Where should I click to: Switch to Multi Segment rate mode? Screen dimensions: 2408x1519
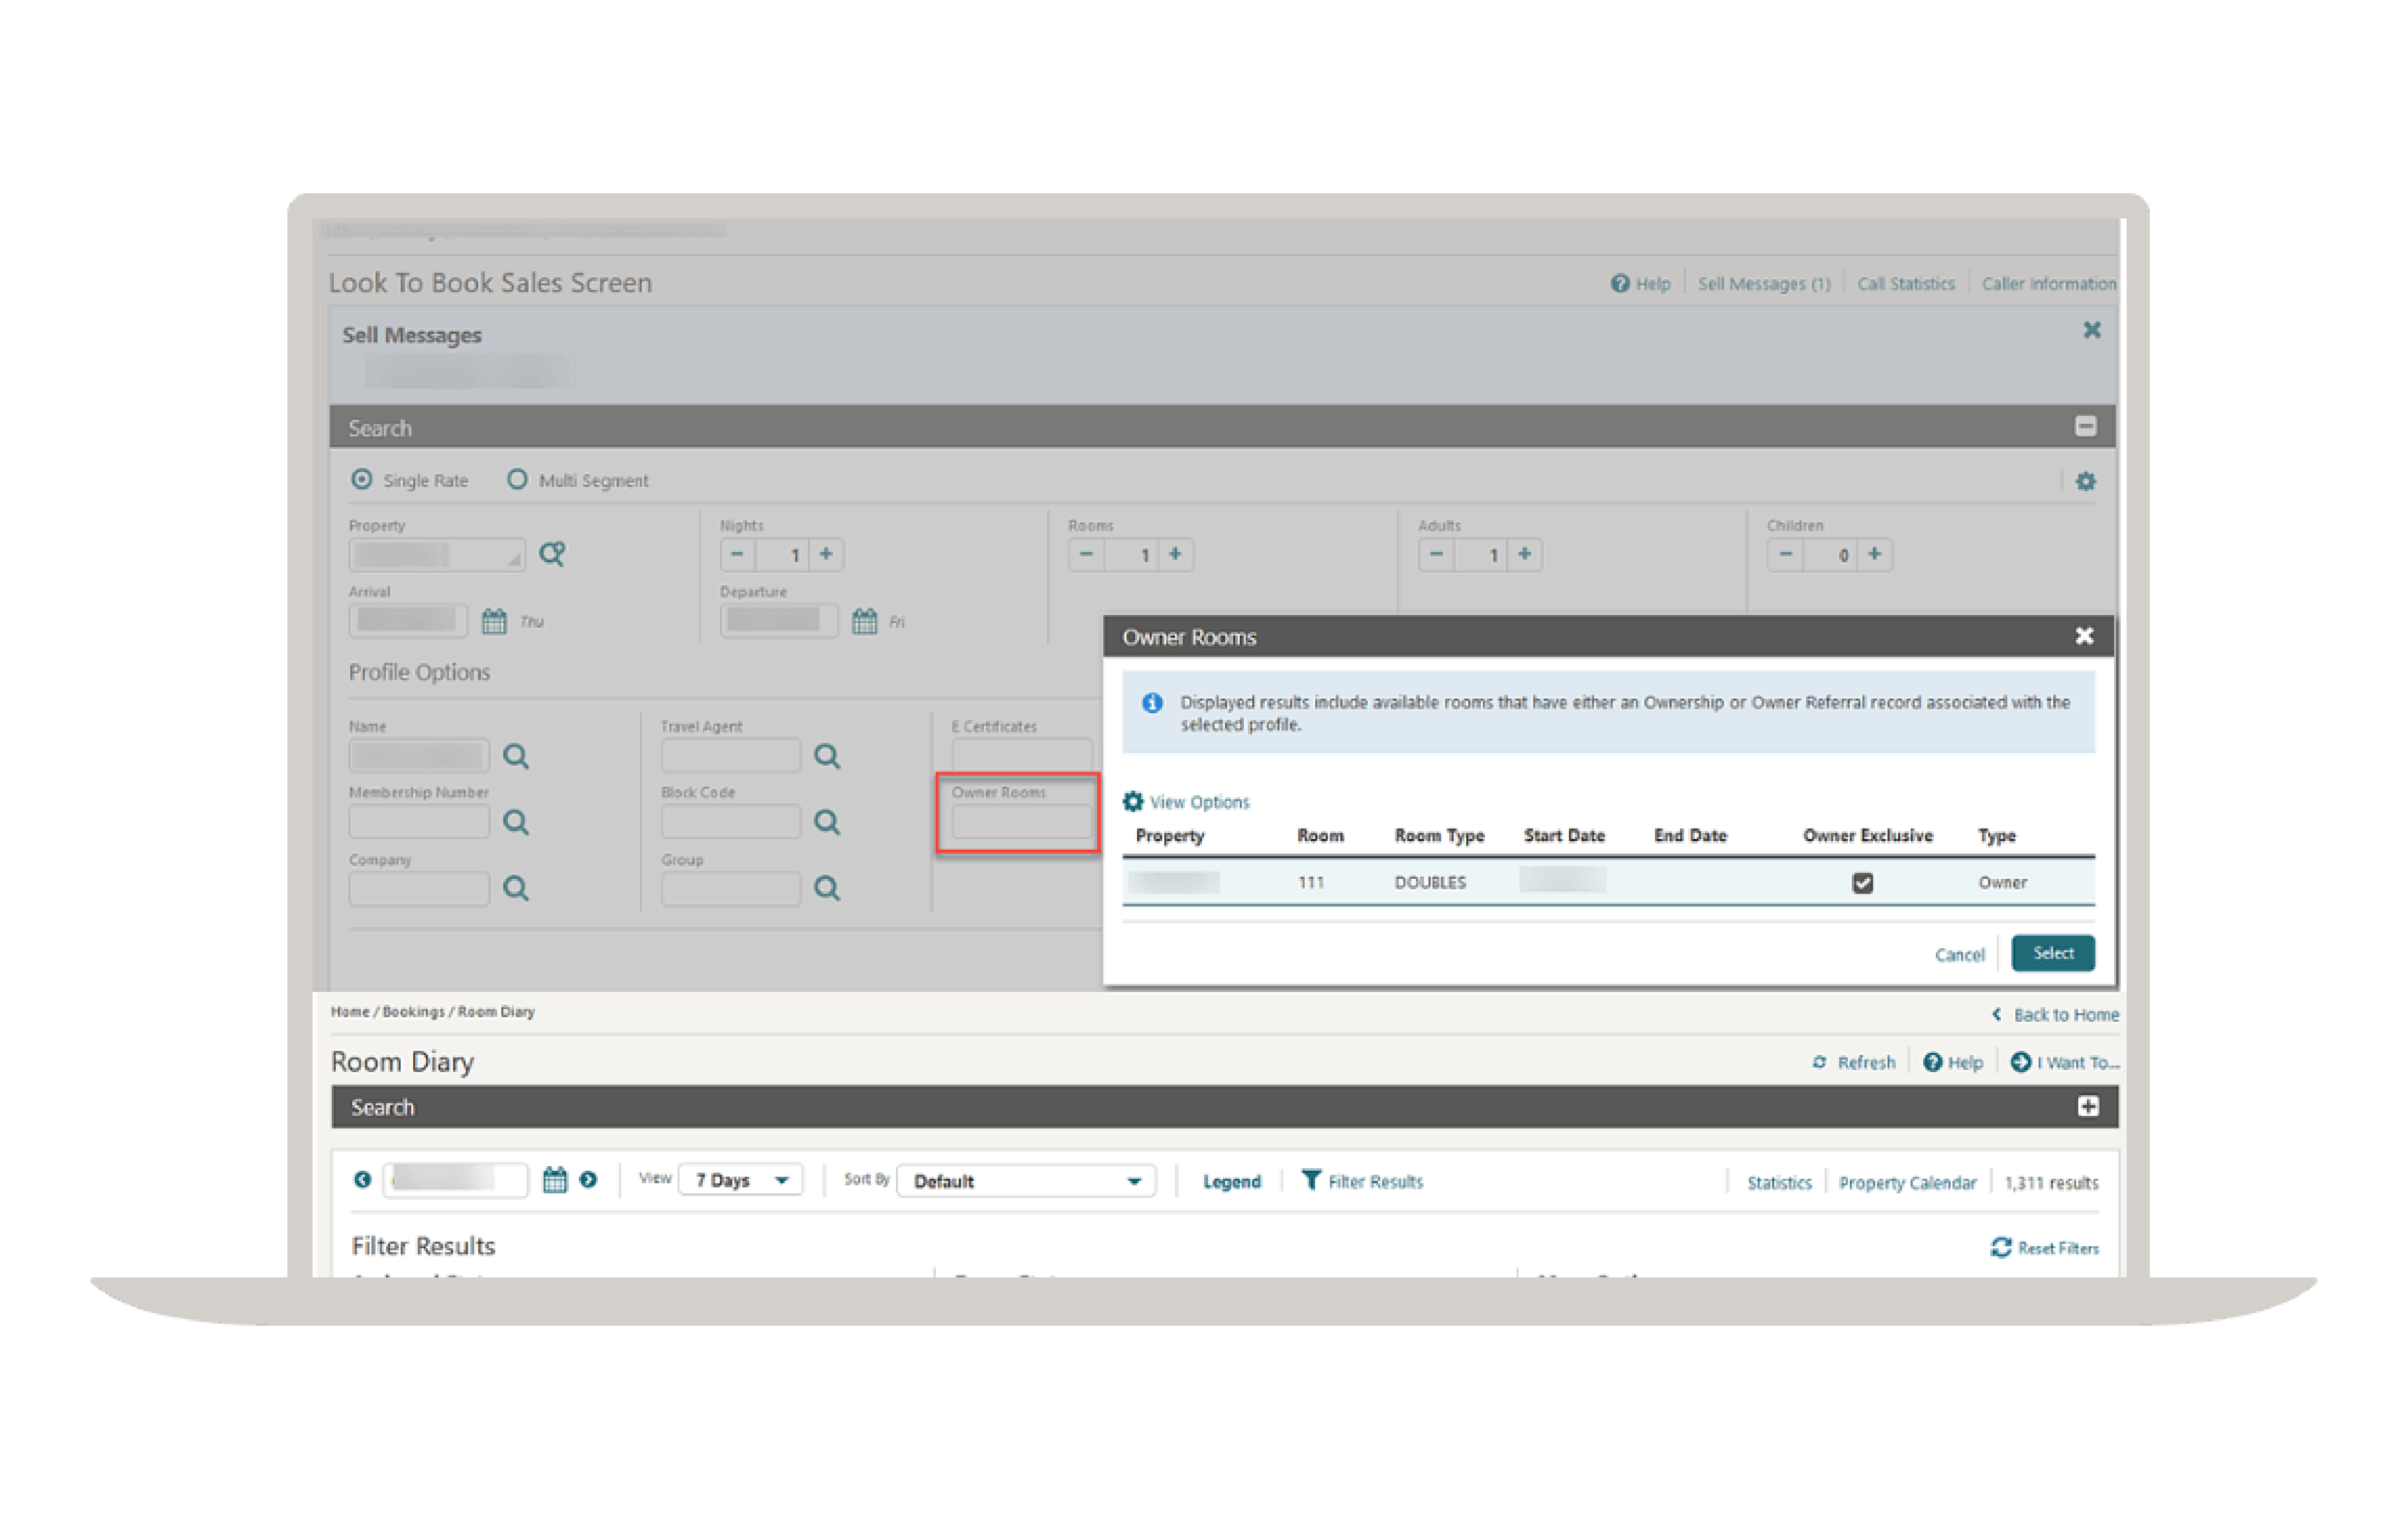click(518, 479)
